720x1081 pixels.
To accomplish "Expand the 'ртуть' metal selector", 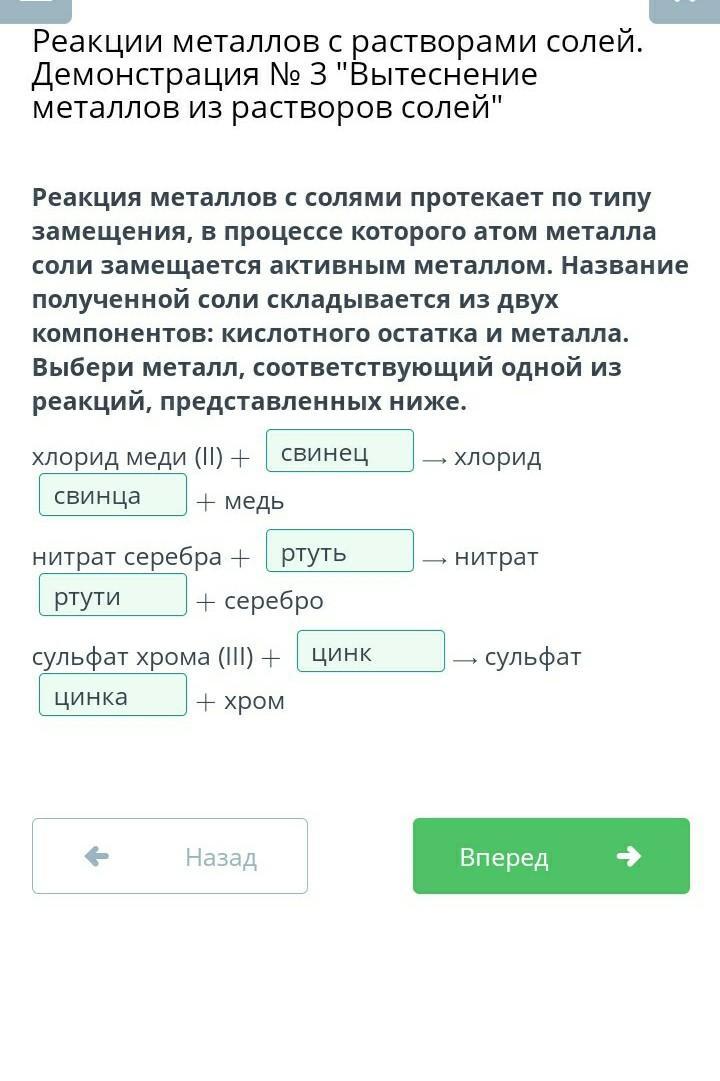I will (340, 551).
